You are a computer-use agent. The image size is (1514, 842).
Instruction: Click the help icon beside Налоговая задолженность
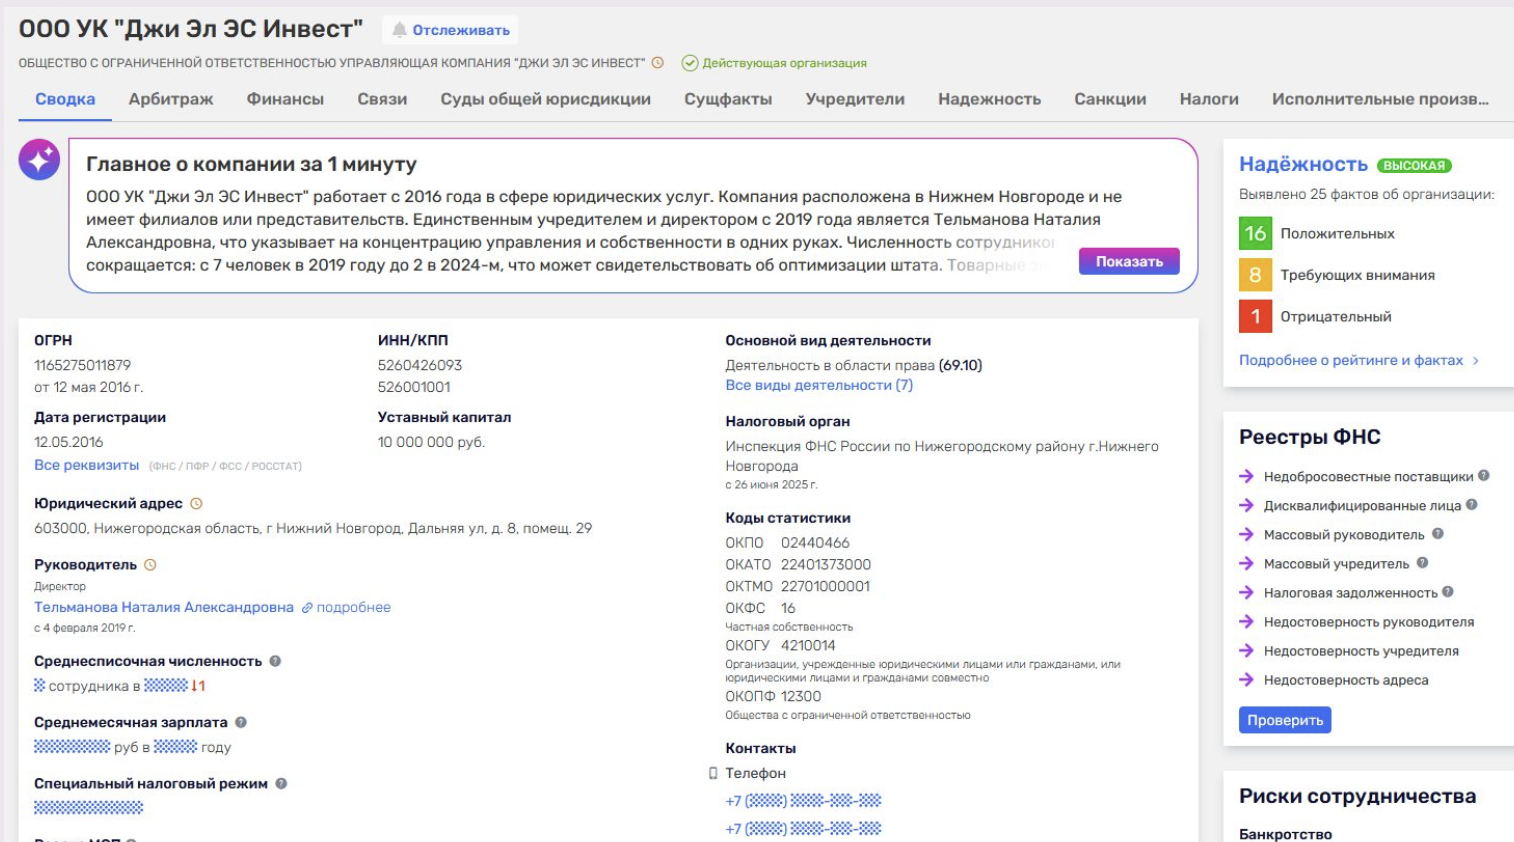pyautogui.click(x=1448, y=592)
